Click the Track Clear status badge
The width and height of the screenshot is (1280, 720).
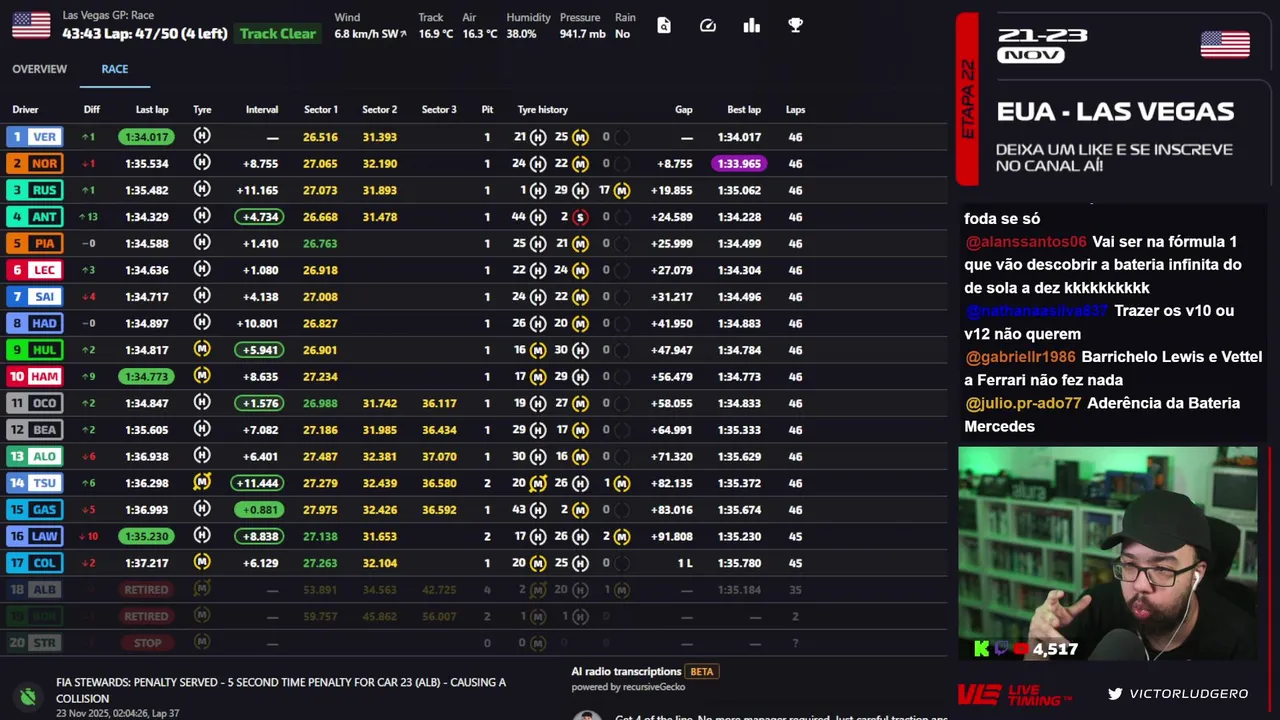pyautogui.click(x=278, y=34)
